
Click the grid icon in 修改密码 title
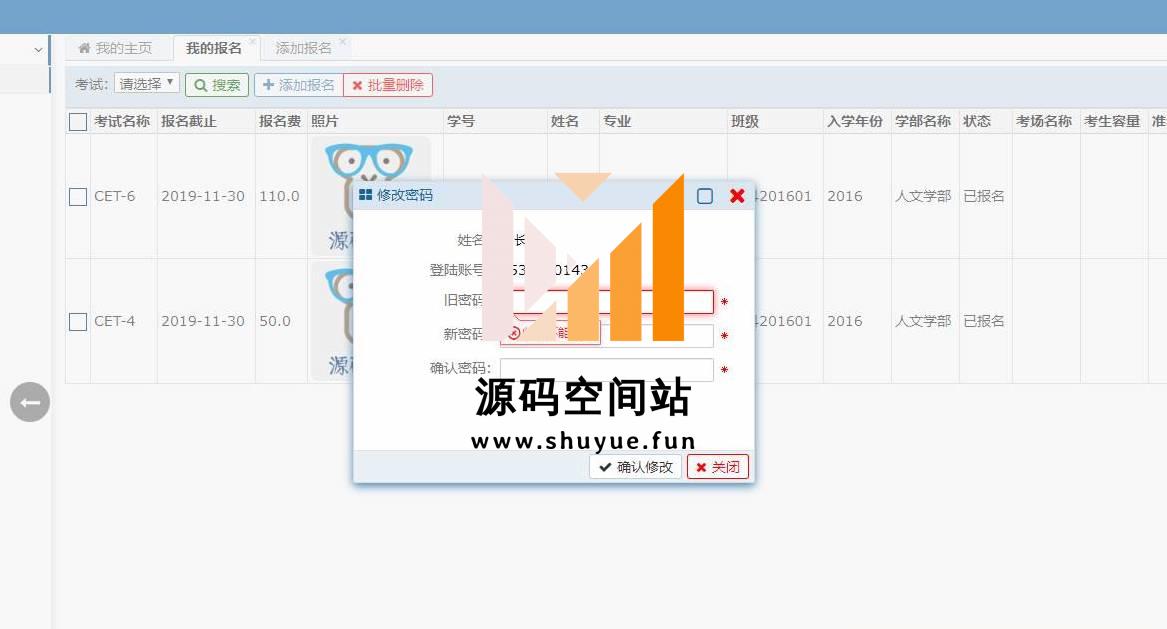(x=366, y=195)
